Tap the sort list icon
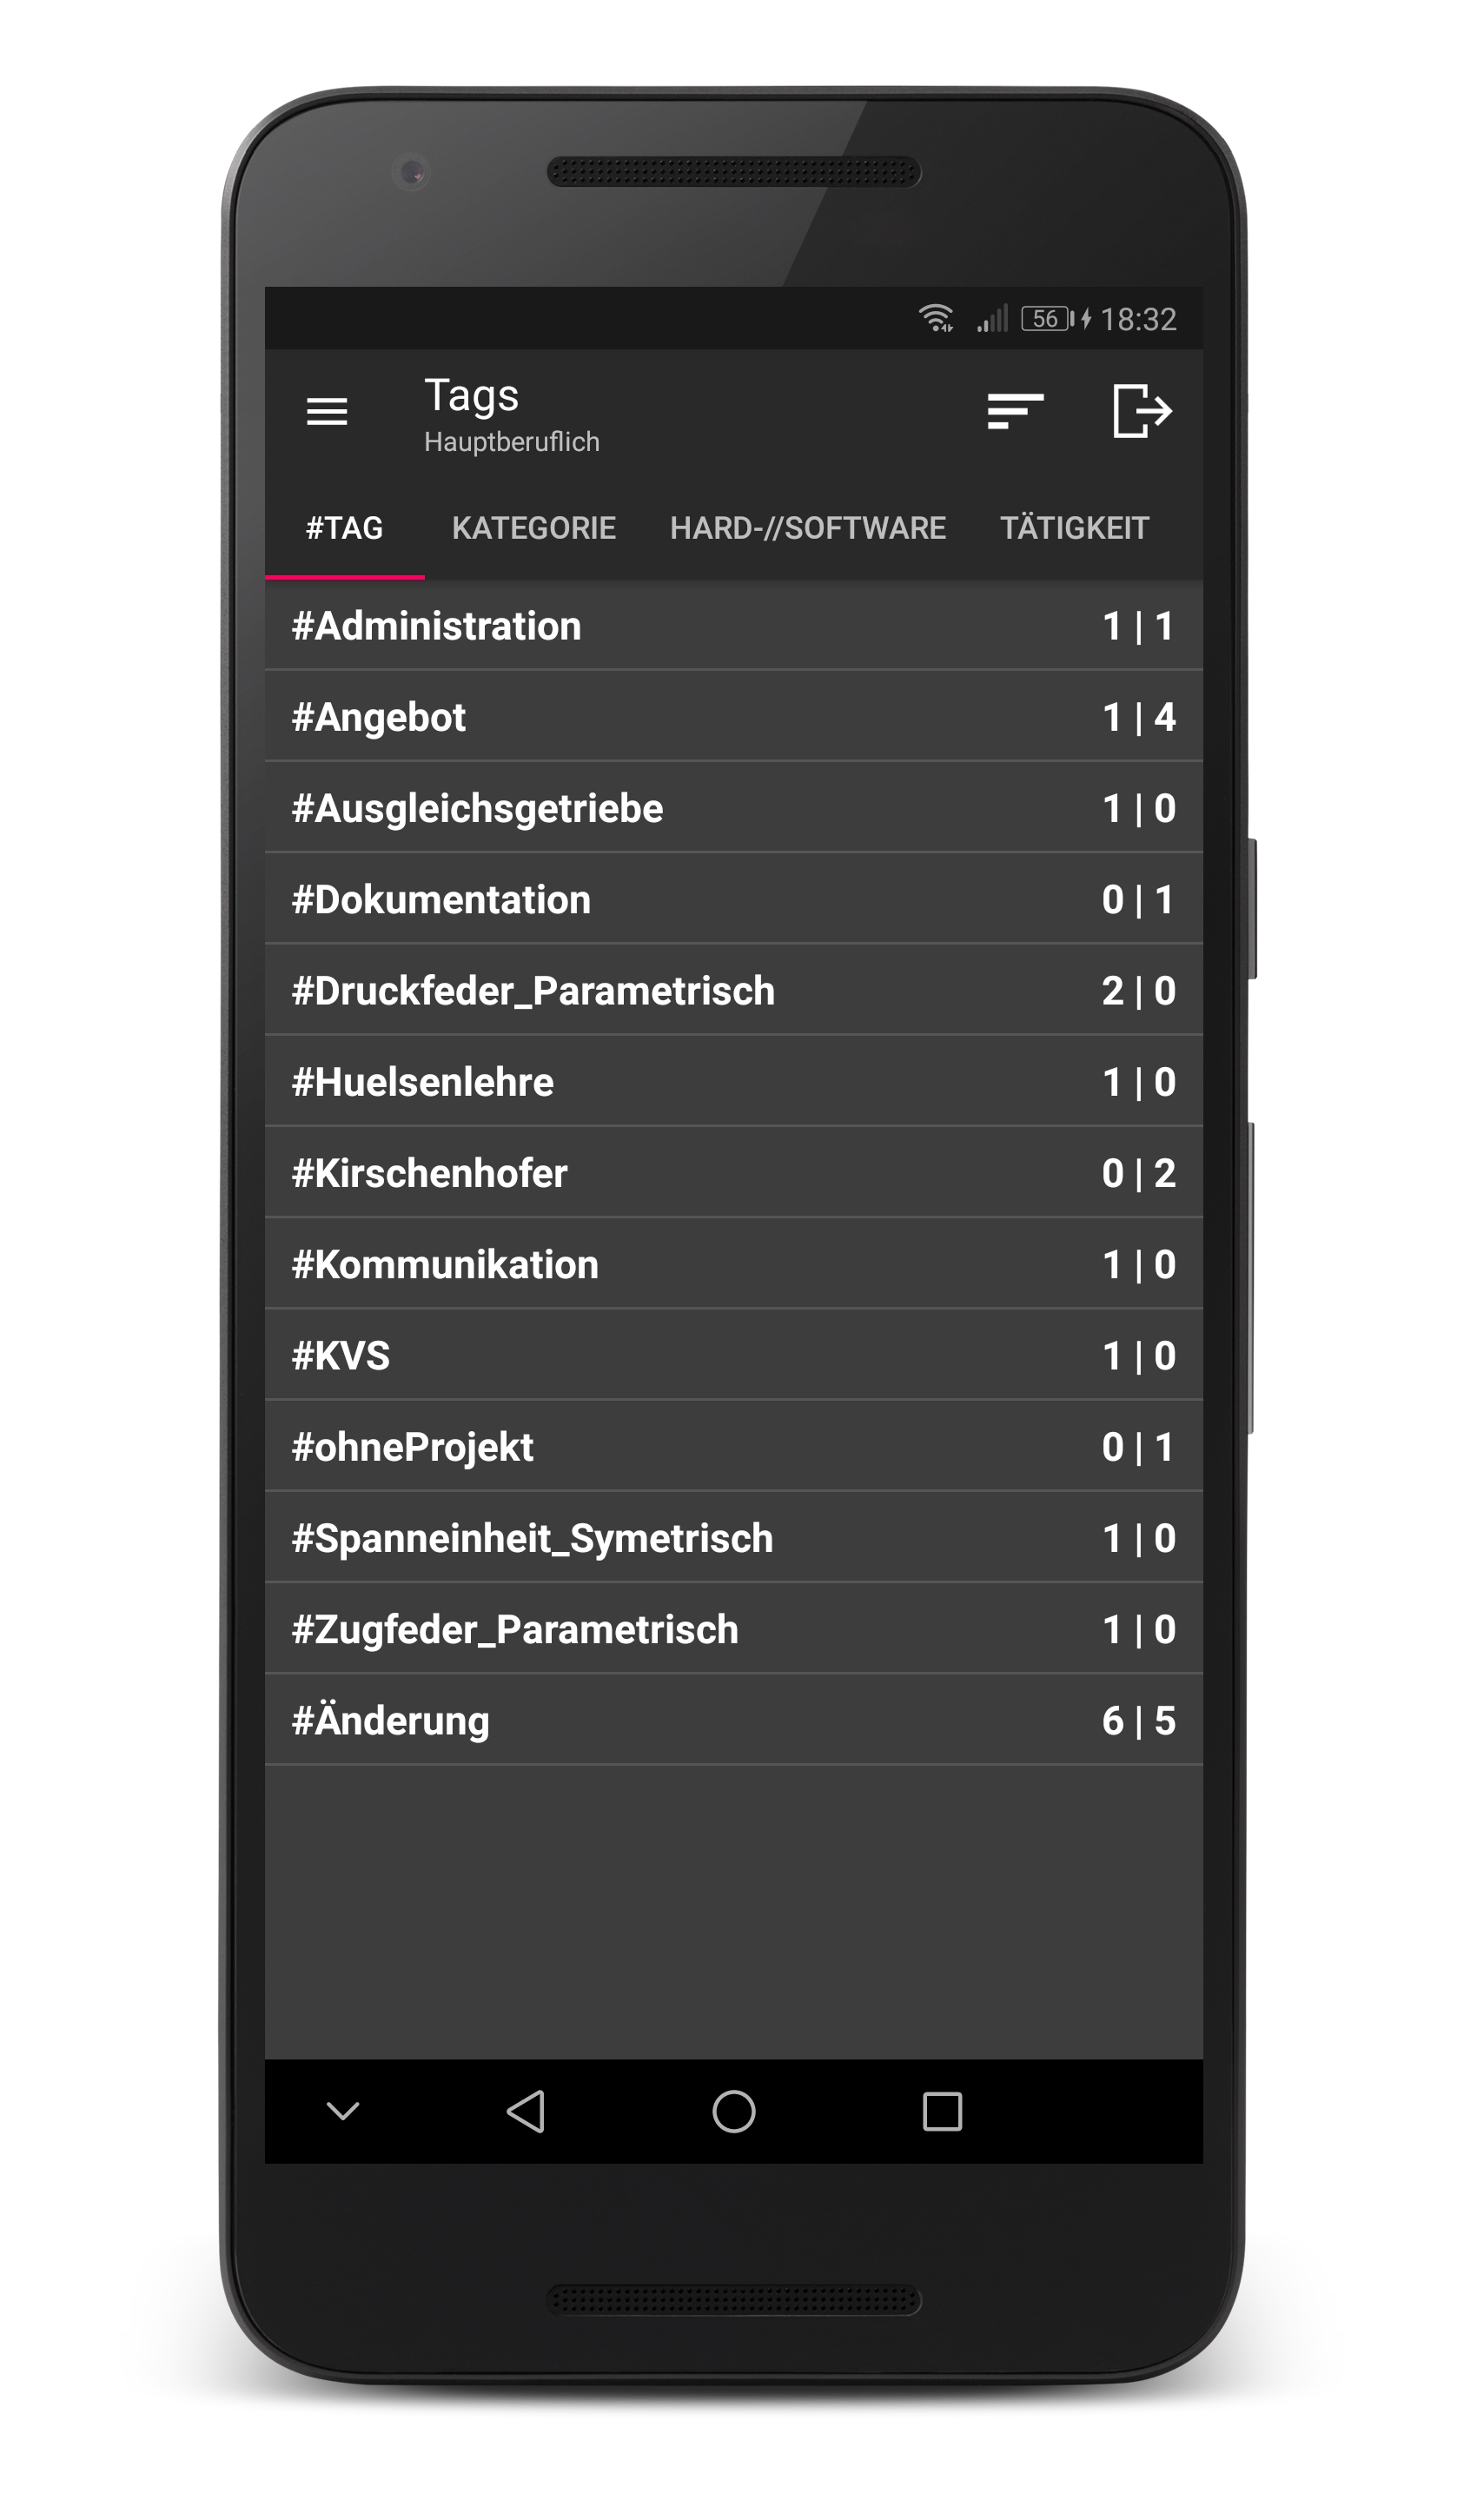 click(x=1015, y=411)
